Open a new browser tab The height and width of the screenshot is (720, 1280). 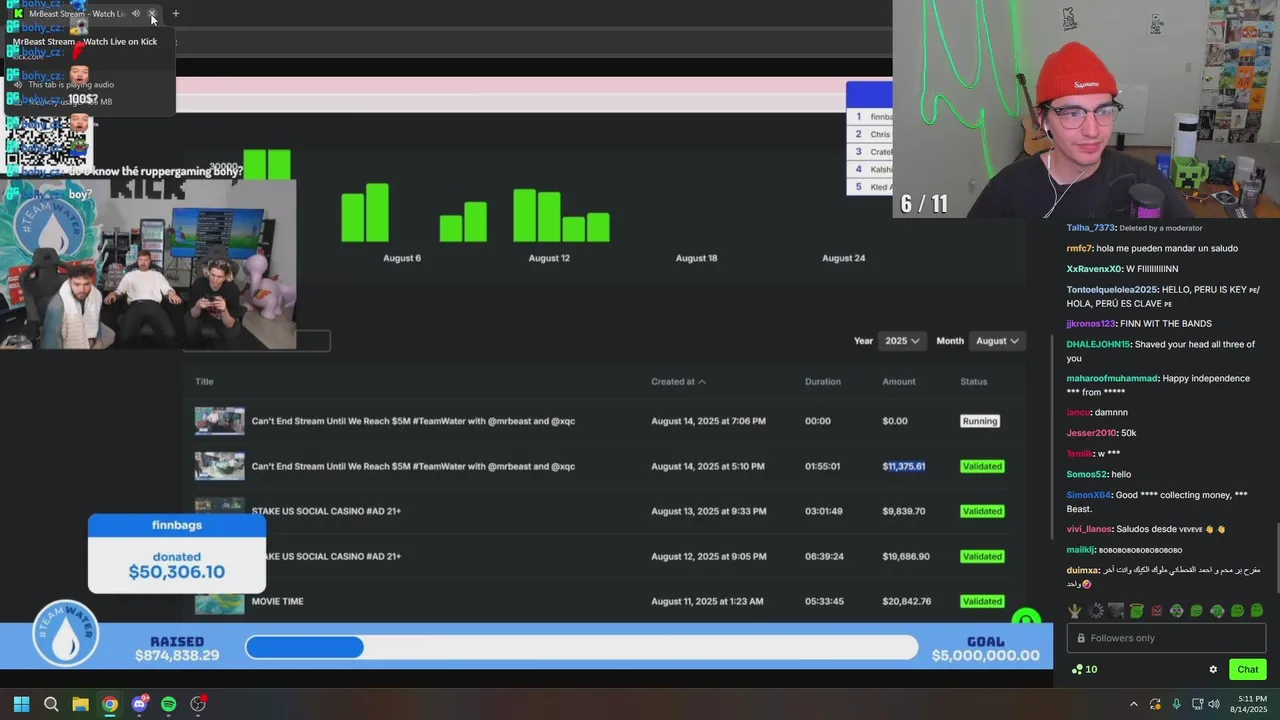pos(176,14)
